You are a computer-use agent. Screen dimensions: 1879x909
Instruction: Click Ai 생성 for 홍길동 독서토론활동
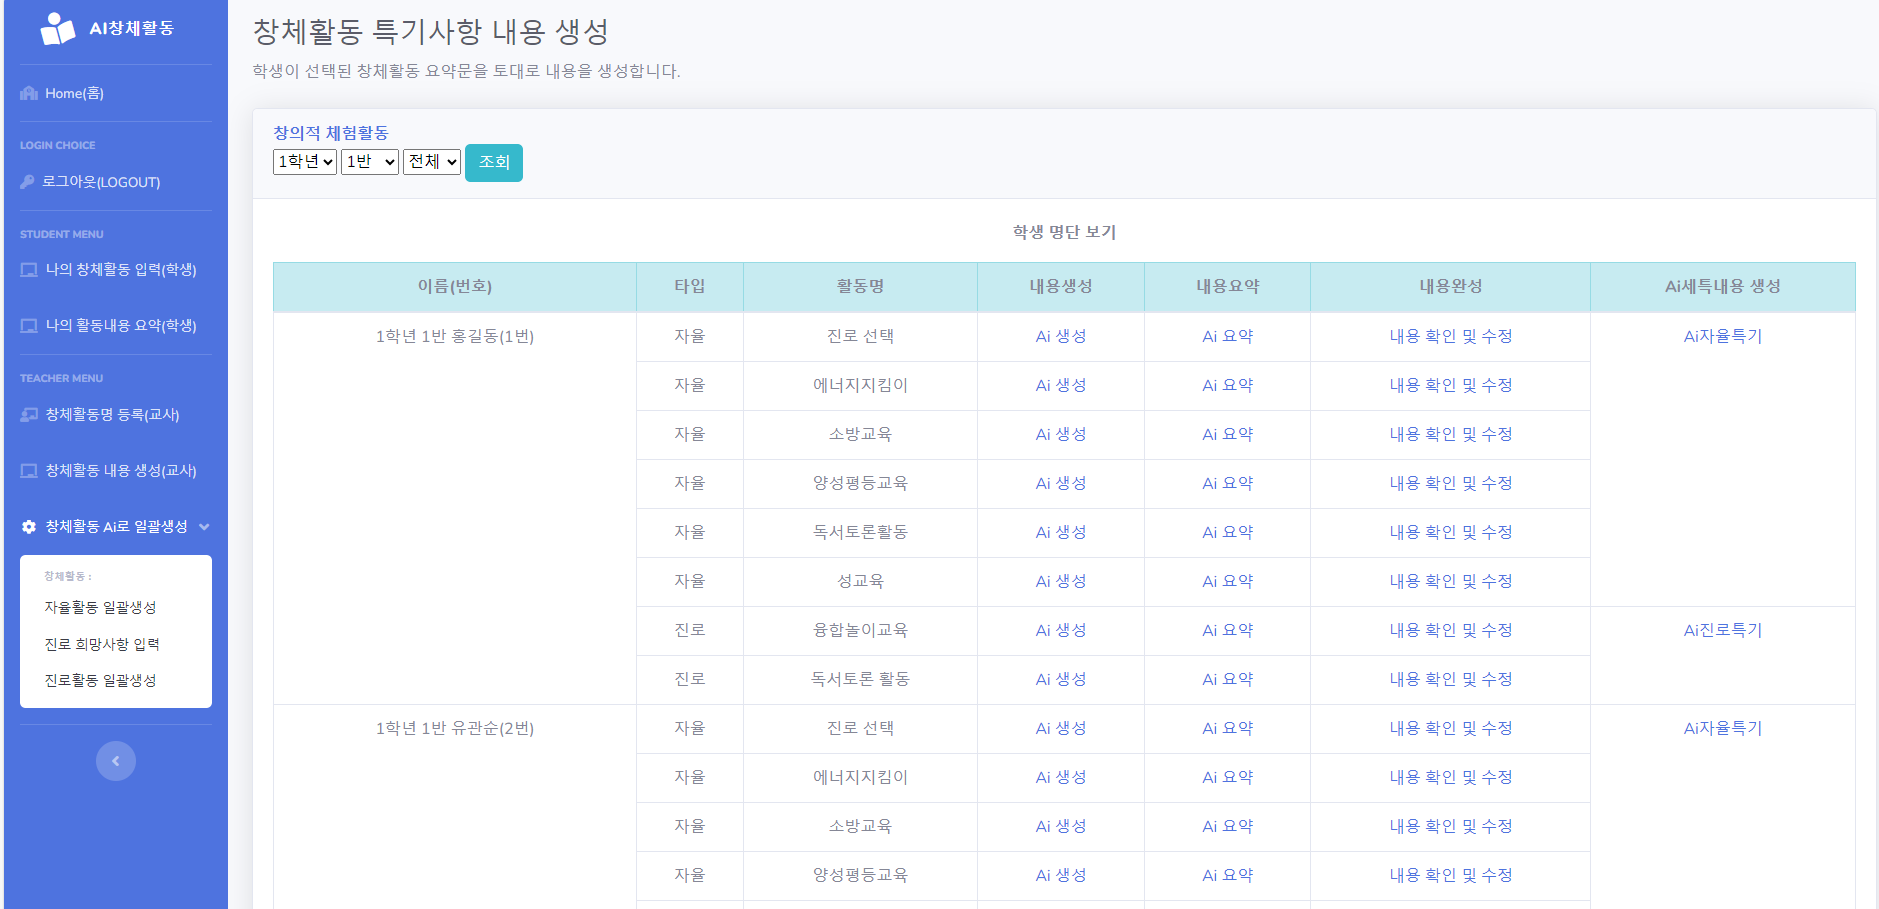click(1061, 533)
